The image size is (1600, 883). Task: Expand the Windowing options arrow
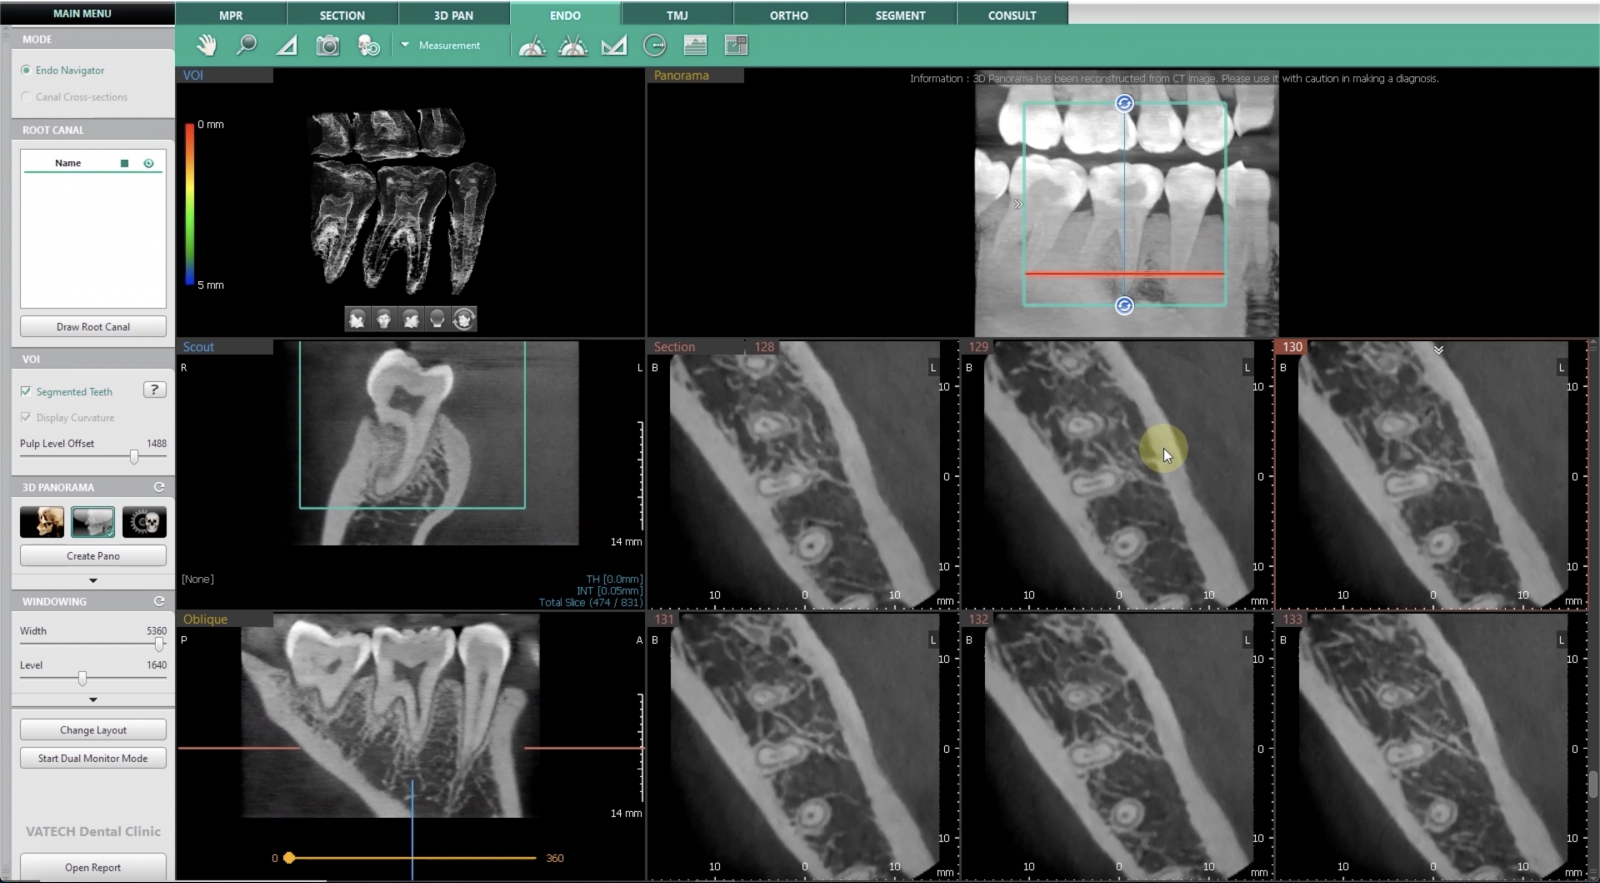[x=93, y=700]
